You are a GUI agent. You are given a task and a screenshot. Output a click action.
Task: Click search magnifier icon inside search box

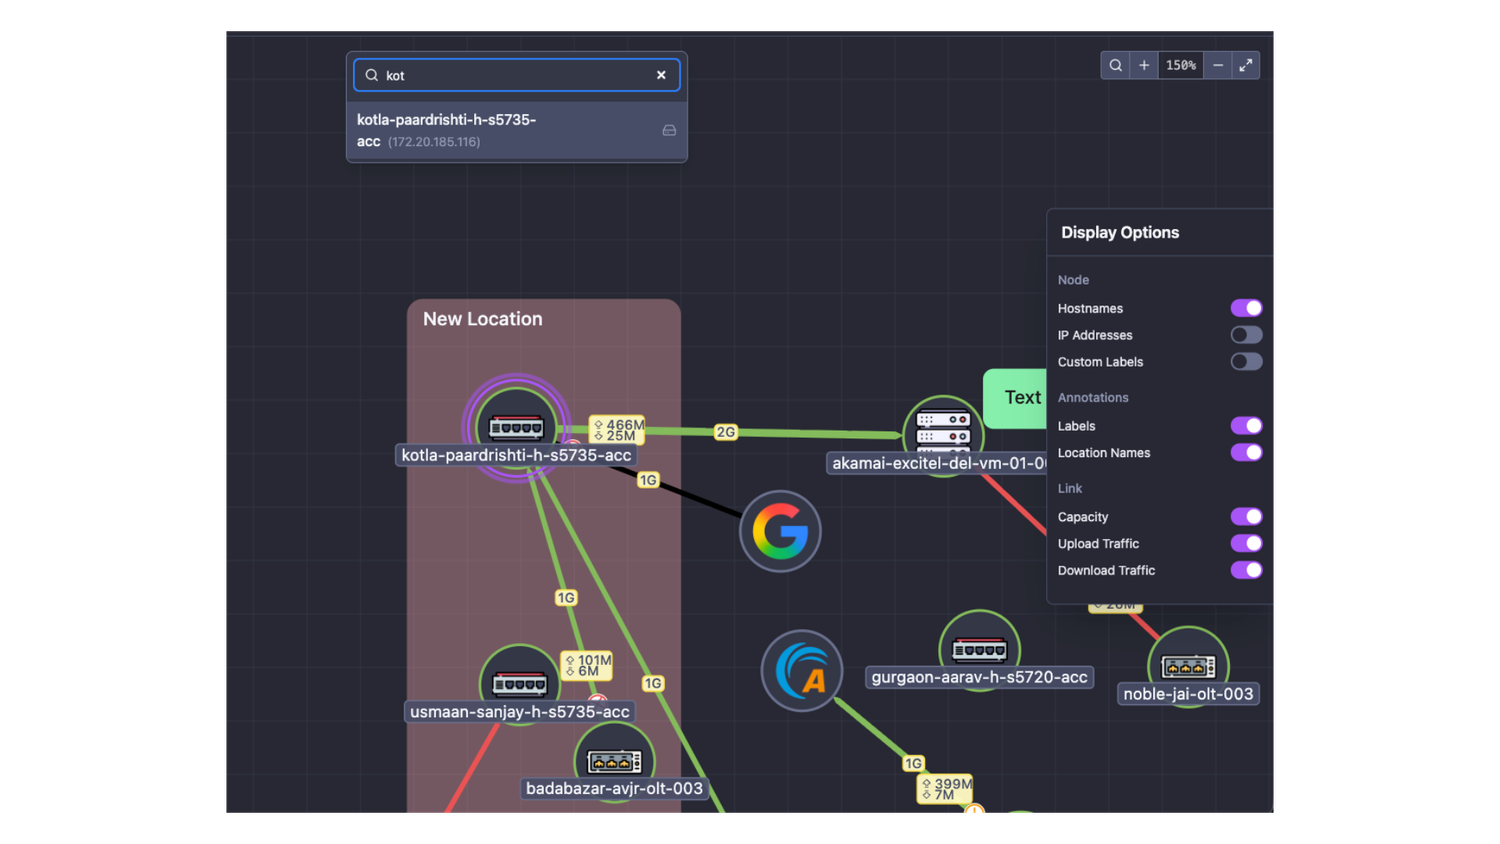[371, 75]
